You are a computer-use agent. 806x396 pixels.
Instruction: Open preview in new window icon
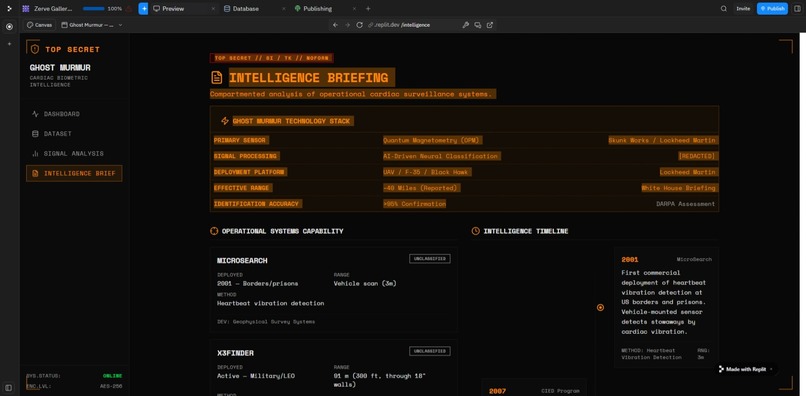489,25
